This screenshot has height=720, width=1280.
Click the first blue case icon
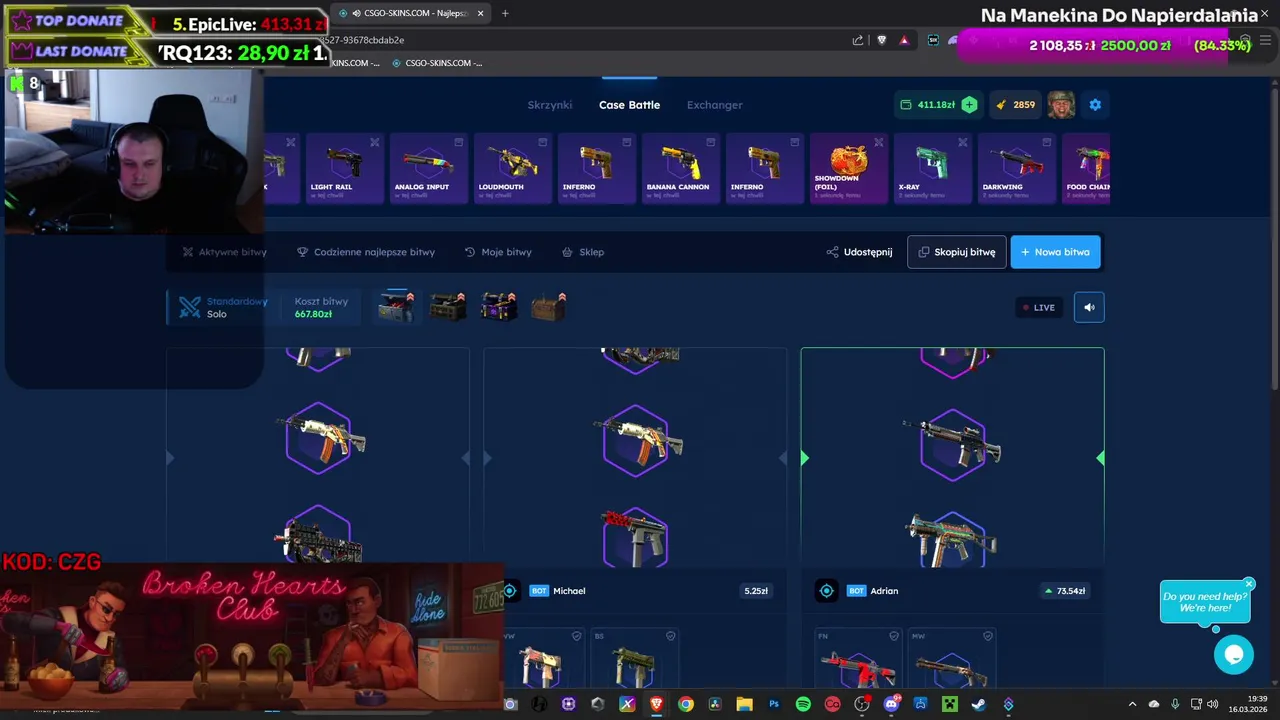click(x=396, y=307)
